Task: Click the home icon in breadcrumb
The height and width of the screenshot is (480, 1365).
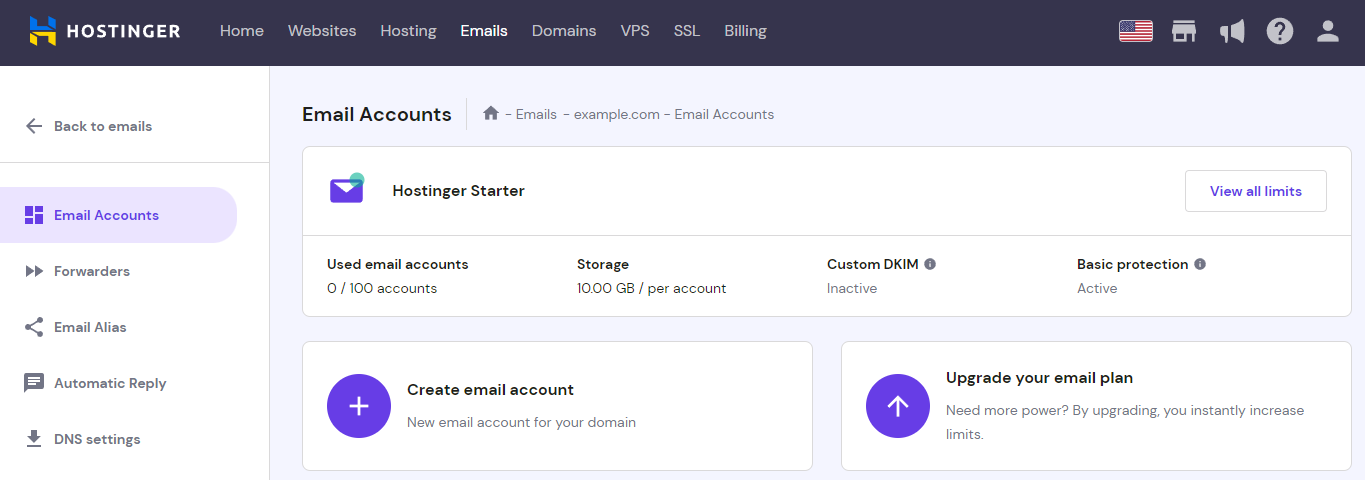Action: 491,114
